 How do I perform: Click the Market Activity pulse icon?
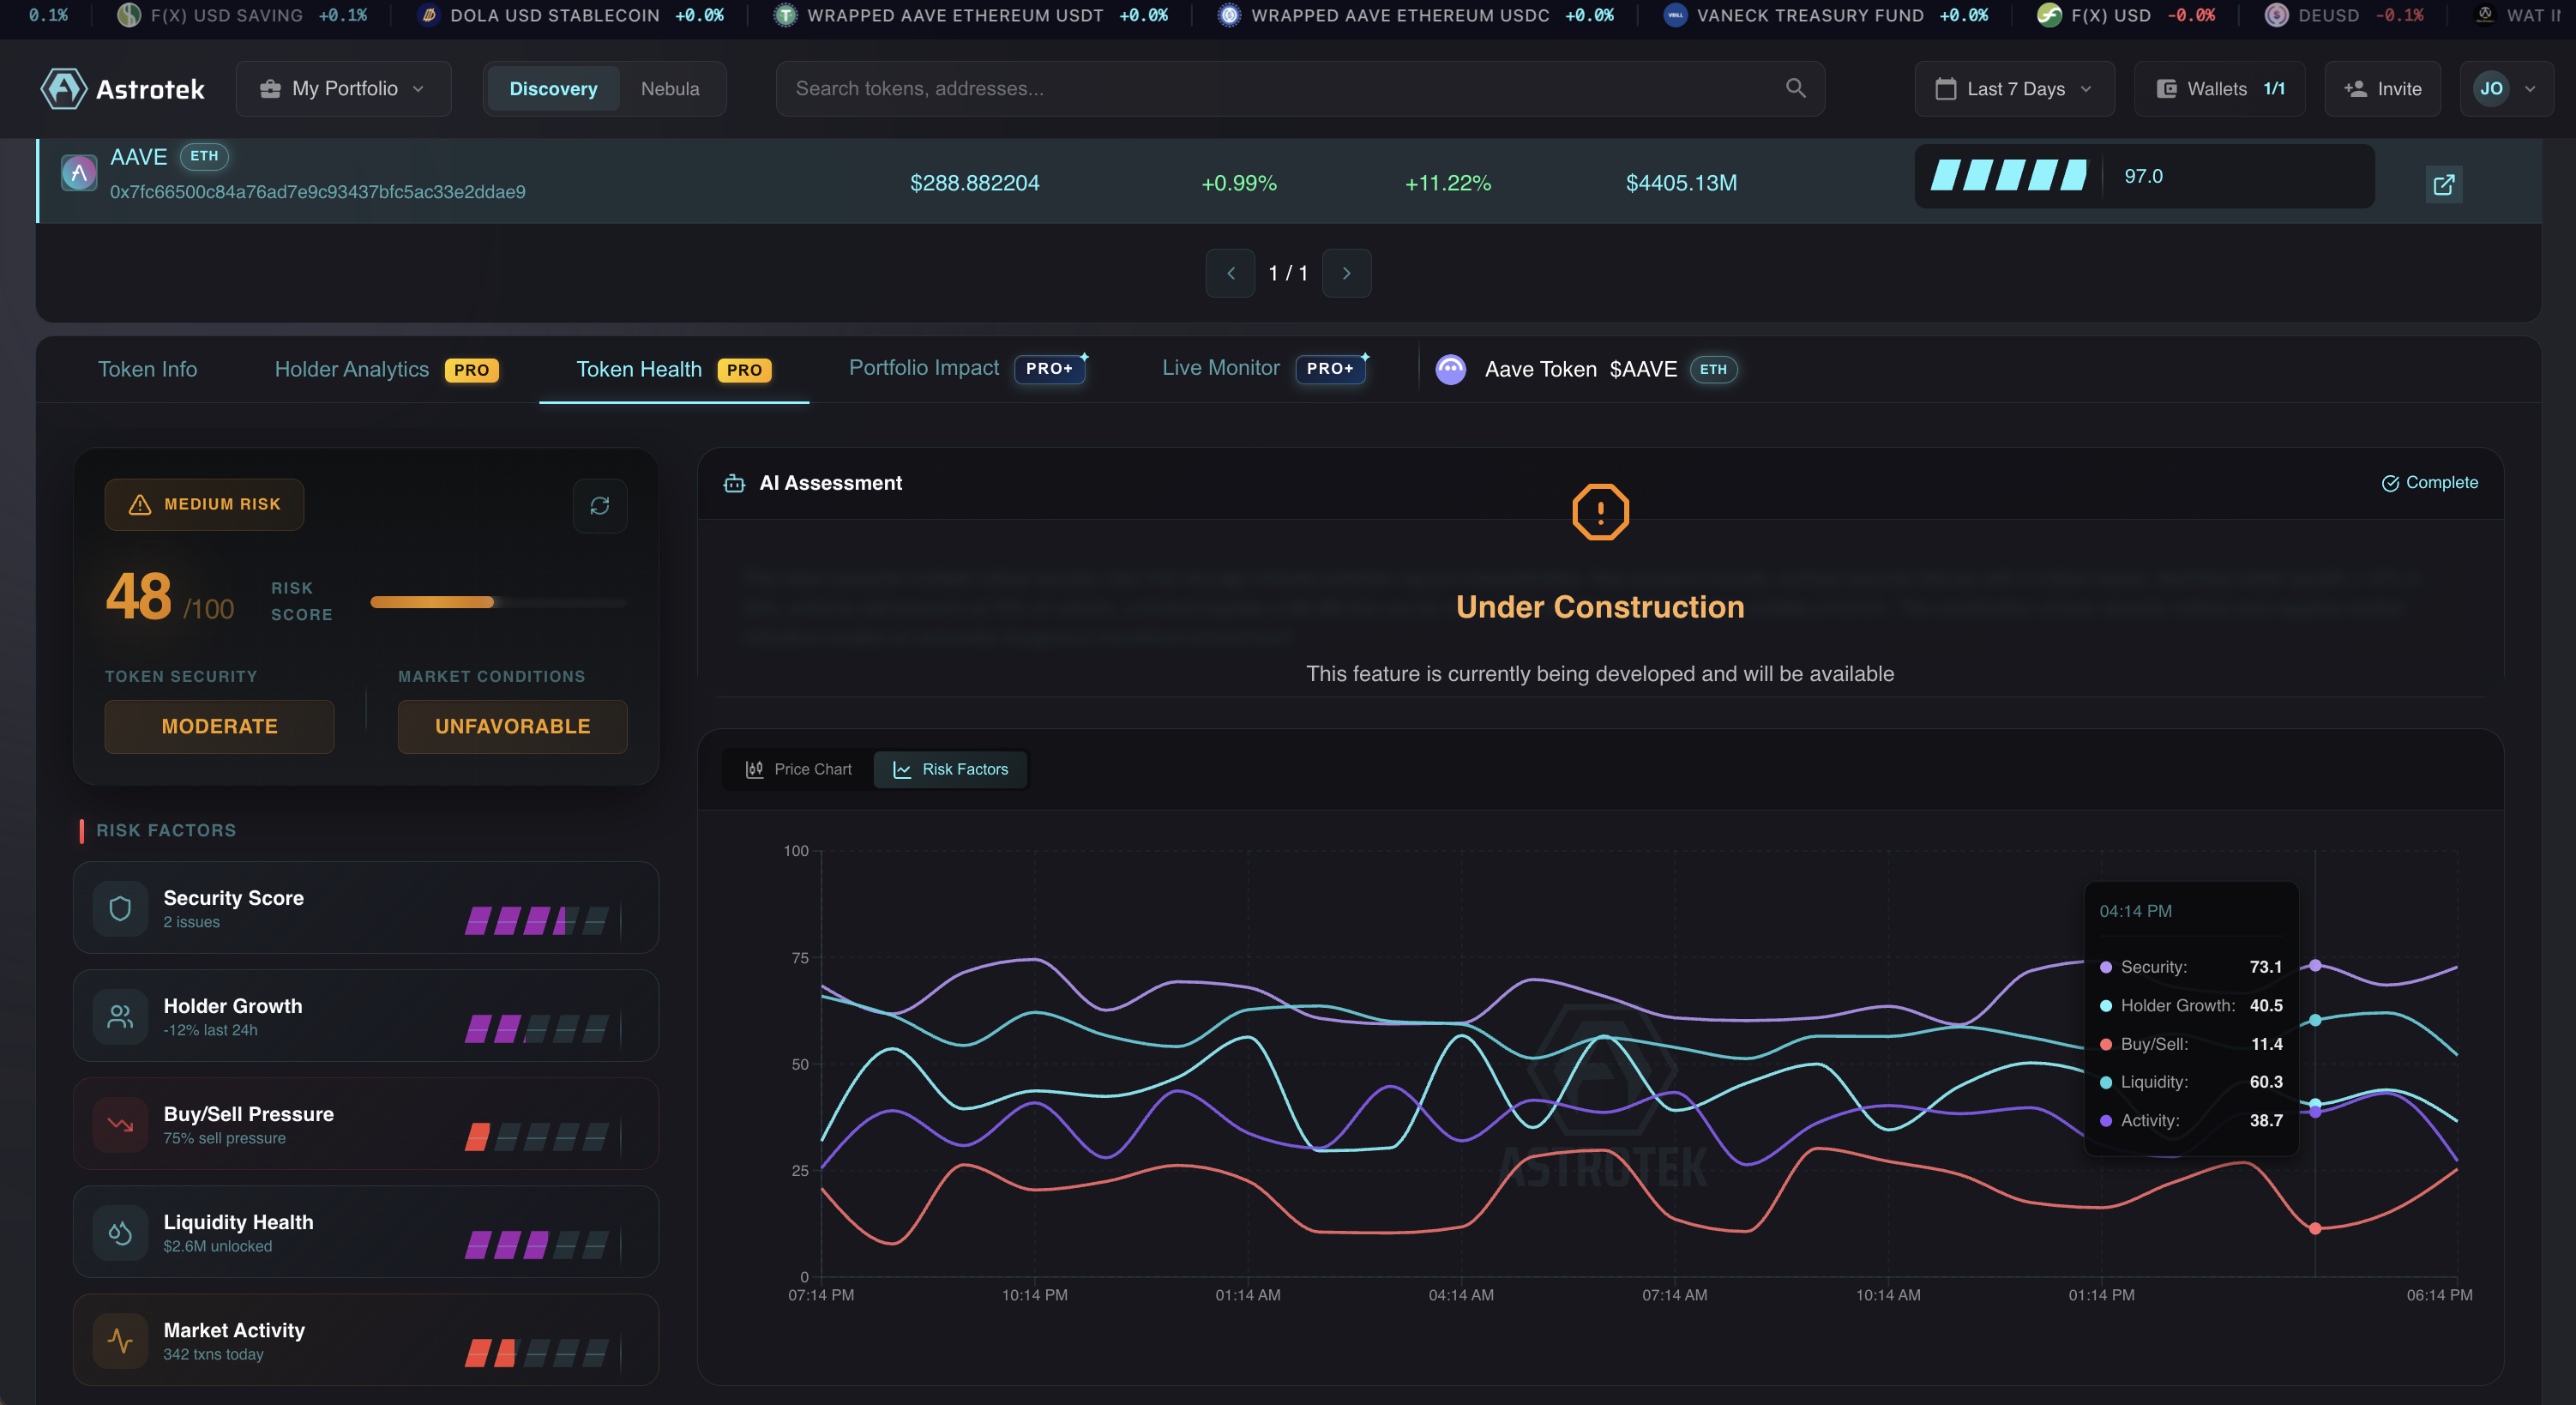(120, 1340)
